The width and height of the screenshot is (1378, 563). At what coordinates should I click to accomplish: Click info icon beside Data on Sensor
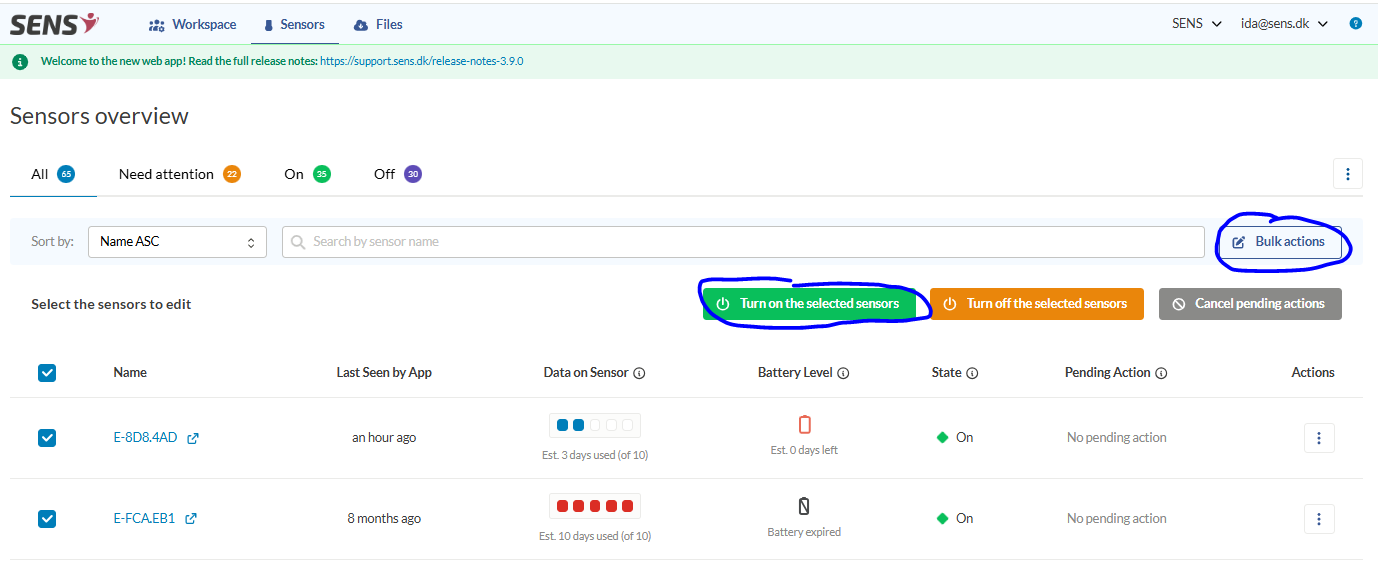[x=640, y=373]
